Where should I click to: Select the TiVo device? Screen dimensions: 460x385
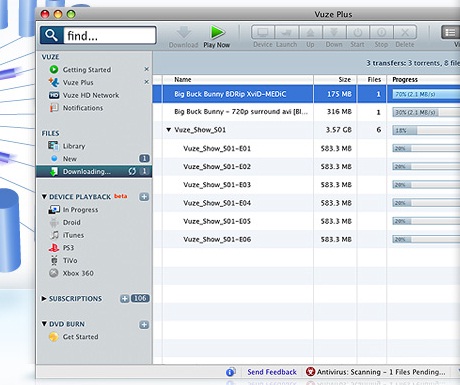[70, 260]
